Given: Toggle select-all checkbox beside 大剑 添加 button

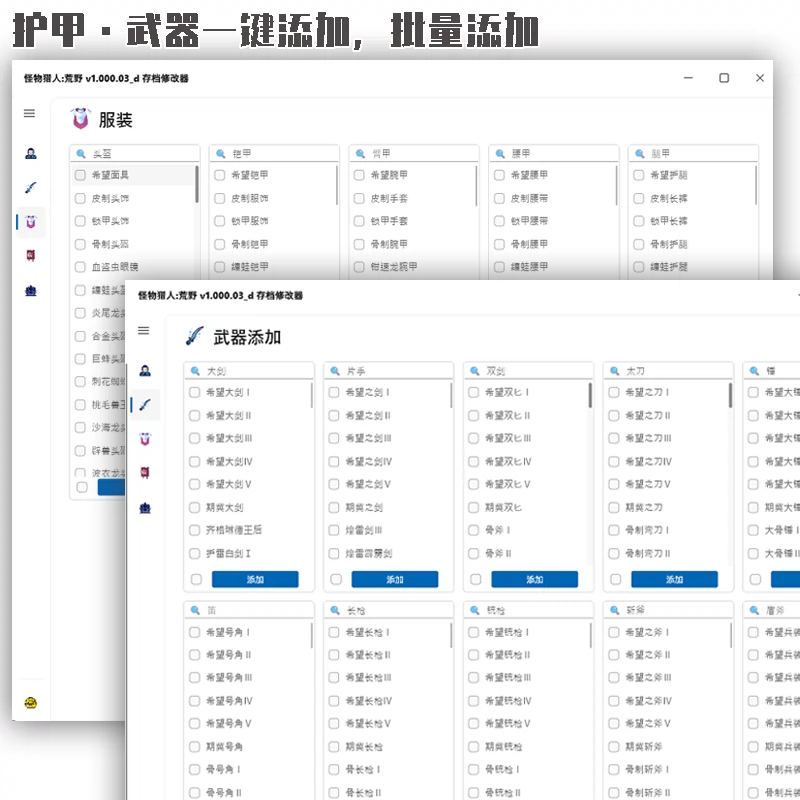Looking at the screenshot, I should [196, 580].
